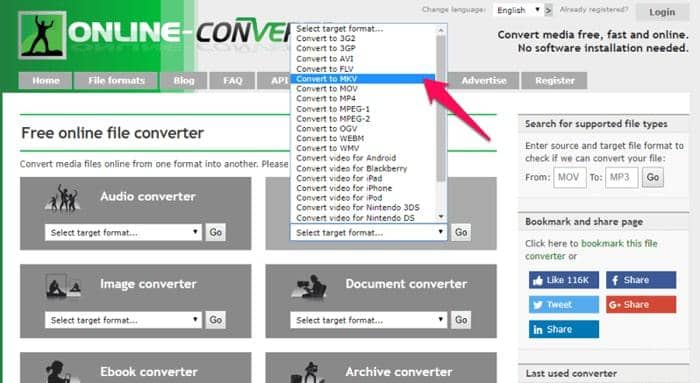Select Convert to 3GP option
Screen dimensions: 700x383
(363, 48)
